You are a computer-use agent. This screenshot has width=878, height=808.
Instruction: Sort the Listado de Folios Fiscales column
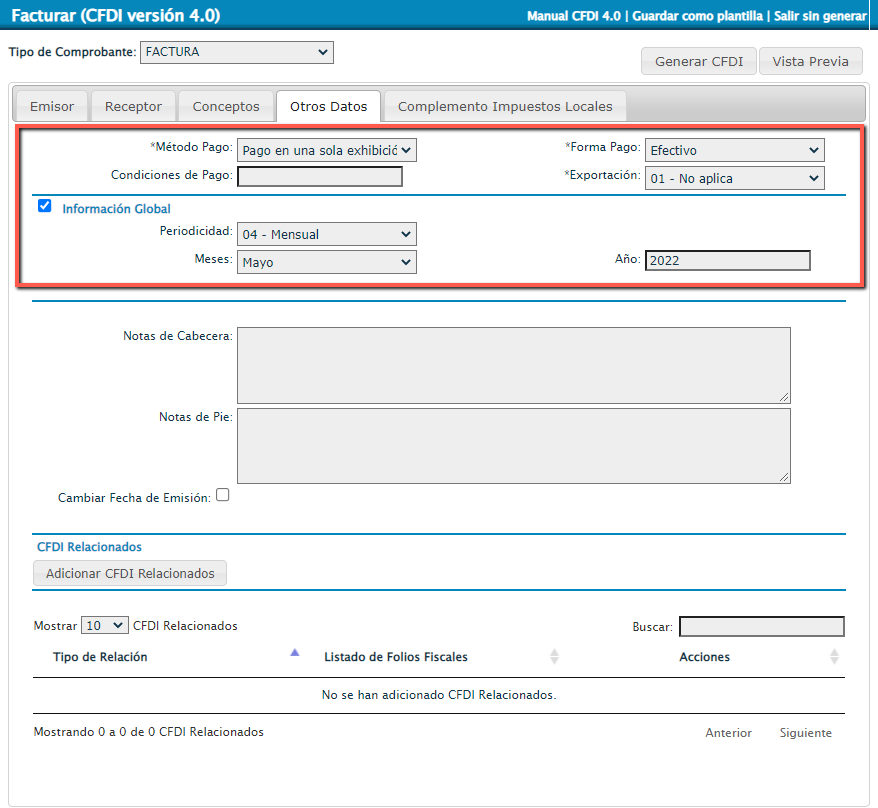(x=554, y=657)
